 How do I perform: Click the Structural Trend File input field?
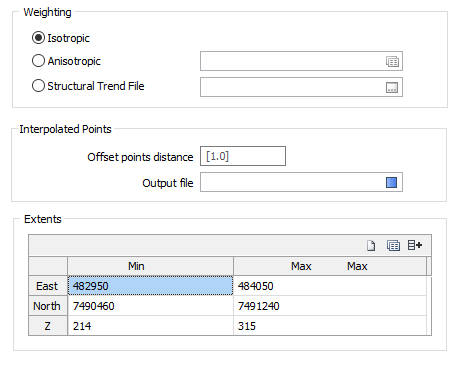click(x=301, y=87)
